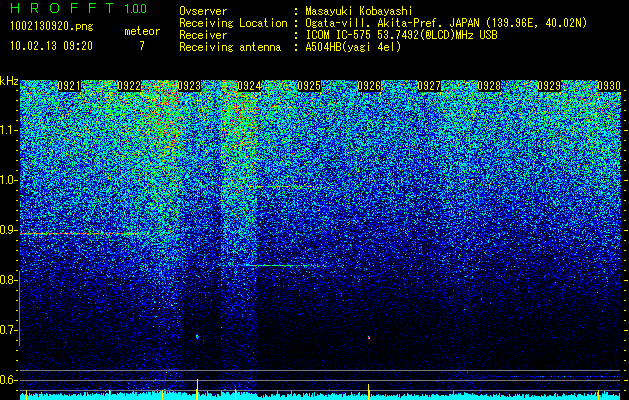Click the meteor count value 7
This screenshot has width=629, height=400.
[x=142, y=46]
